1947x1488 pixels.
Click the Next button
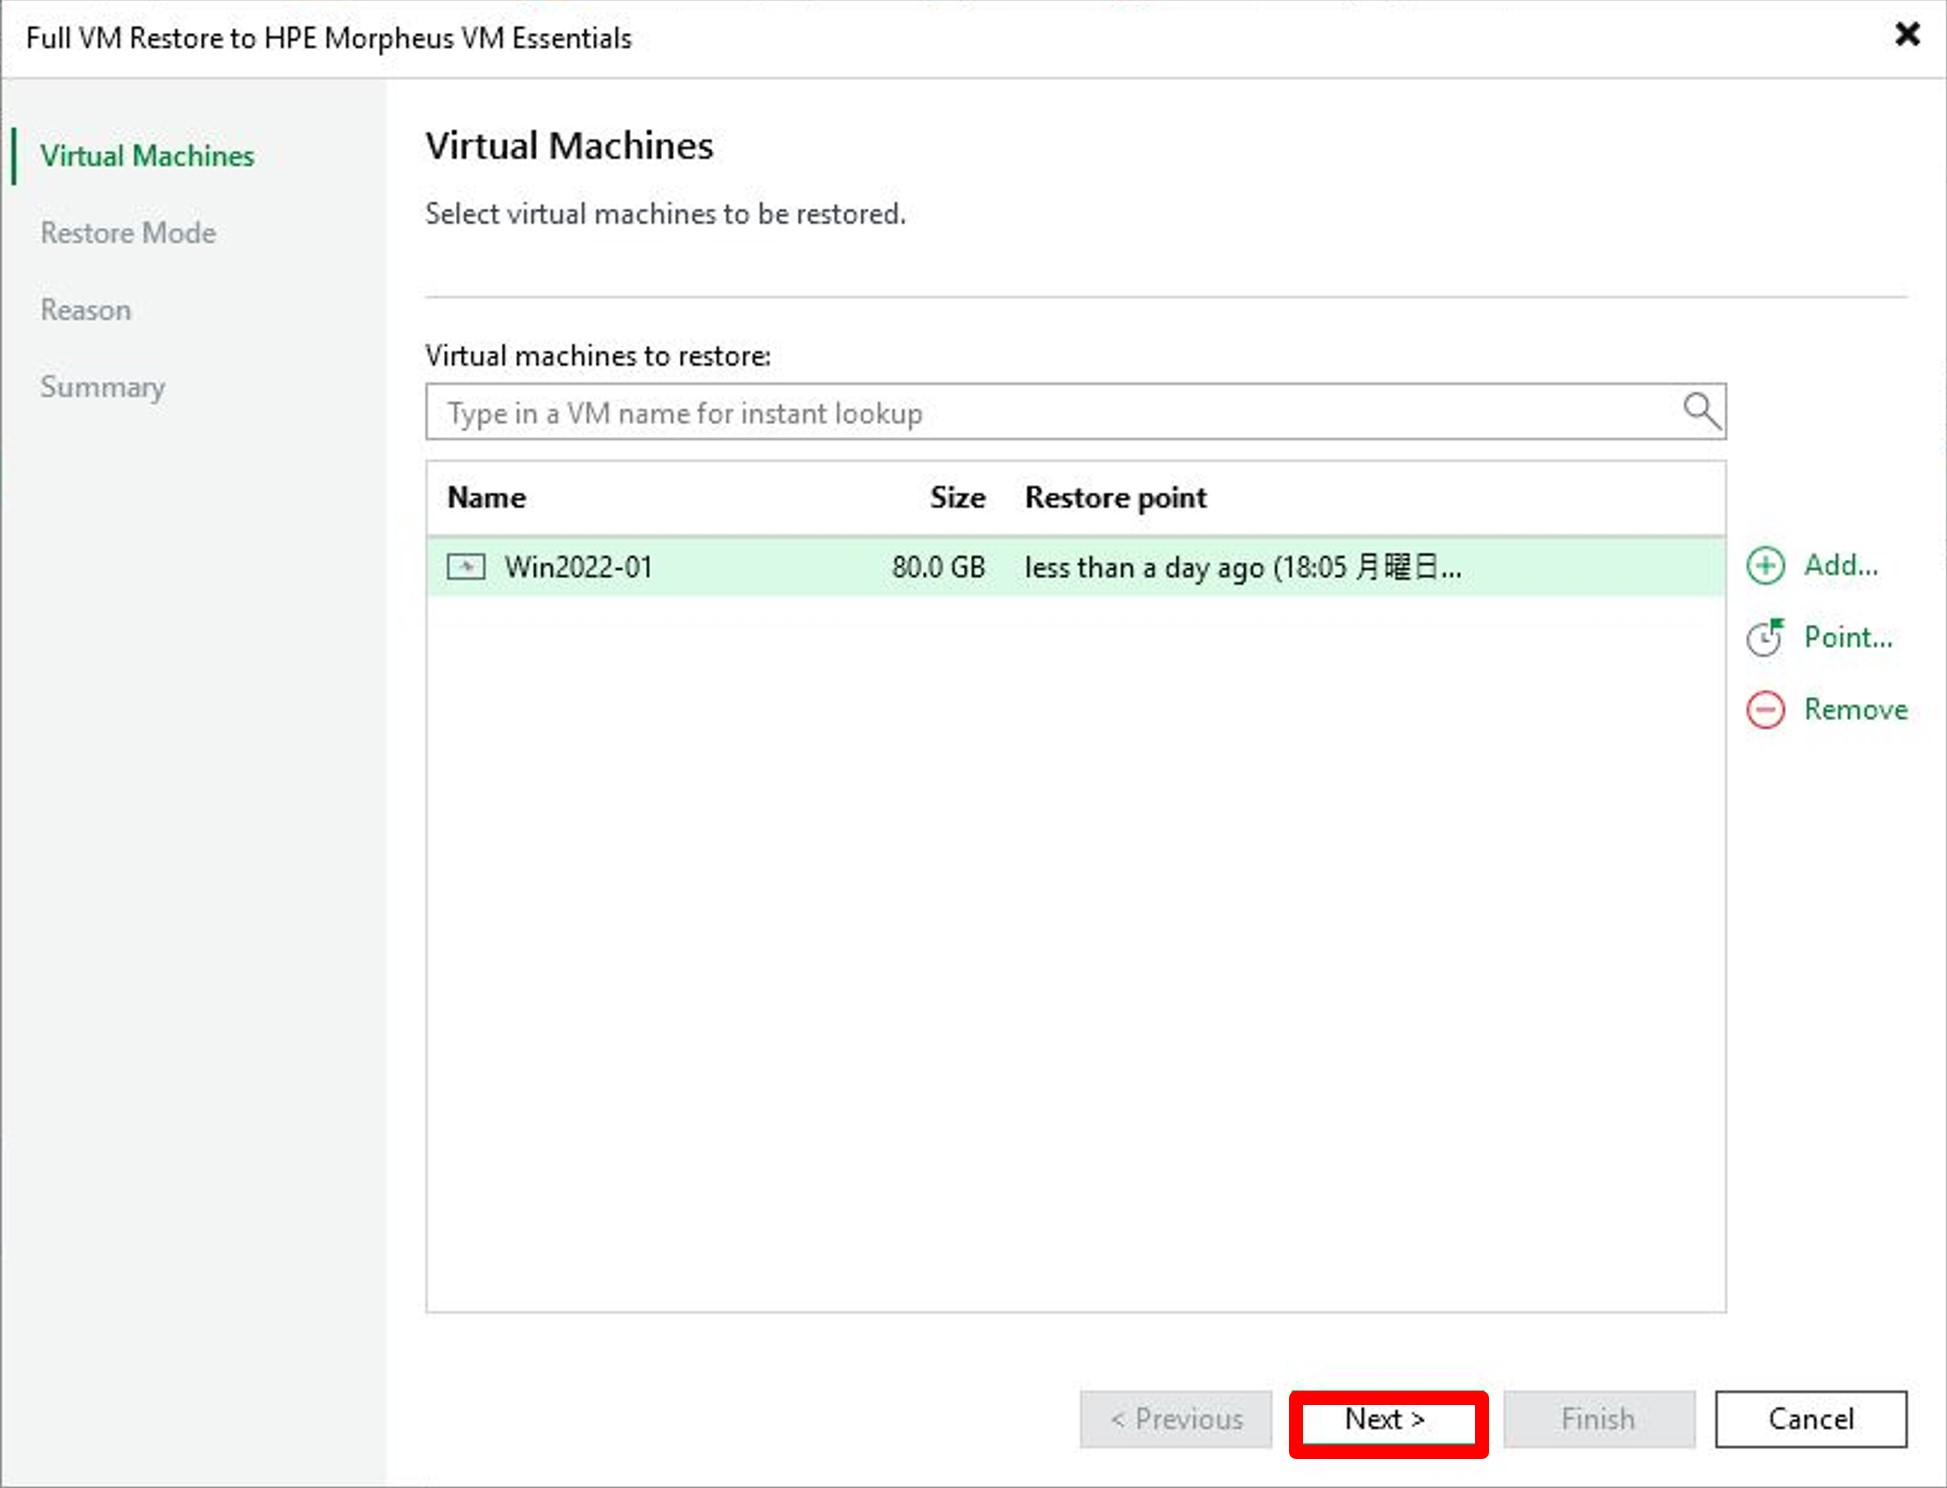[1387, 1420]
